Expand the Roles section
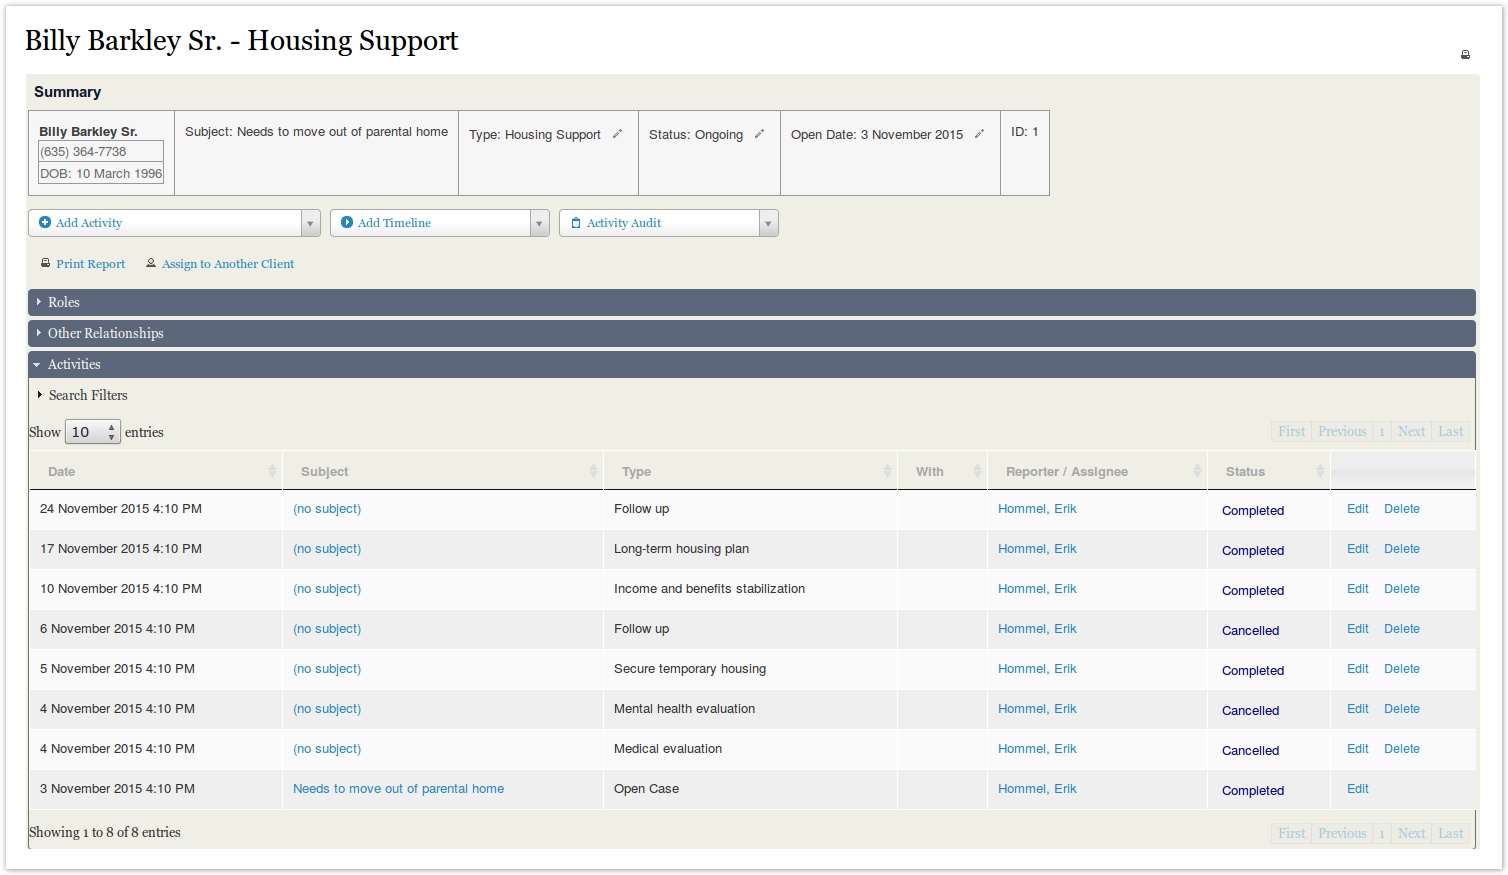 64,302
